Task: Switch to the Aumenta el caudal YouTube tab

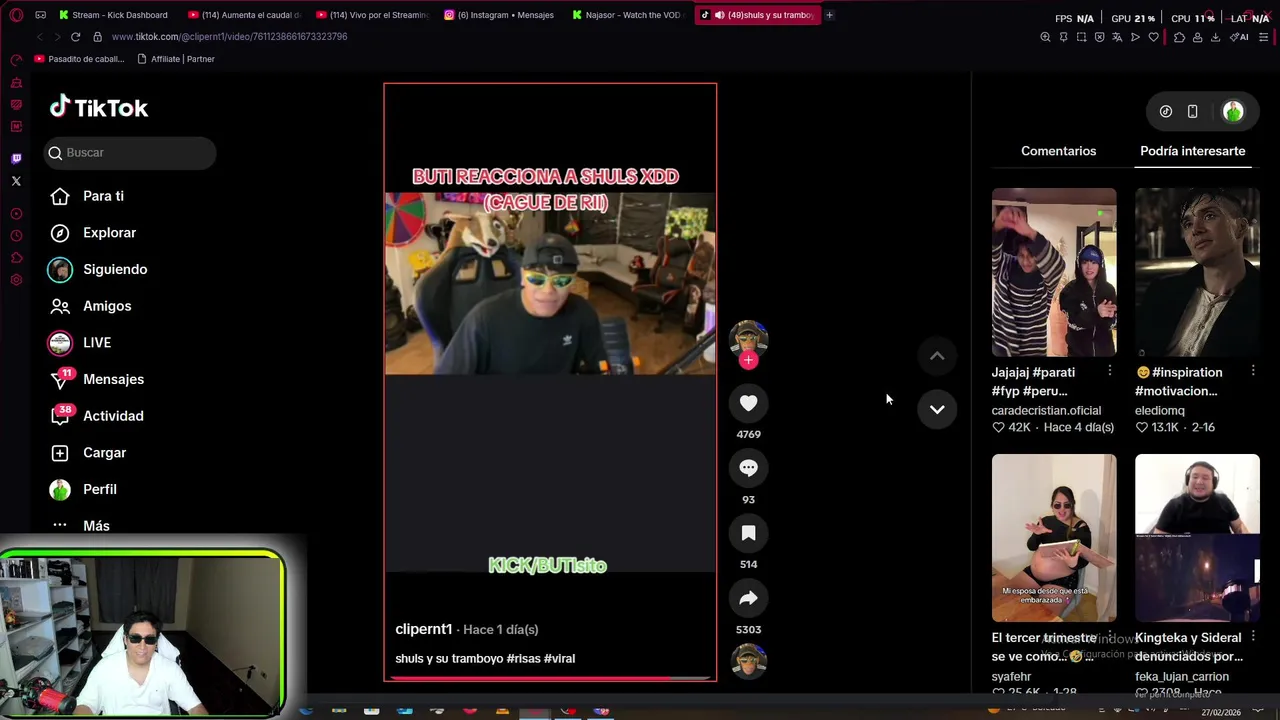Action: click(244, 15)
